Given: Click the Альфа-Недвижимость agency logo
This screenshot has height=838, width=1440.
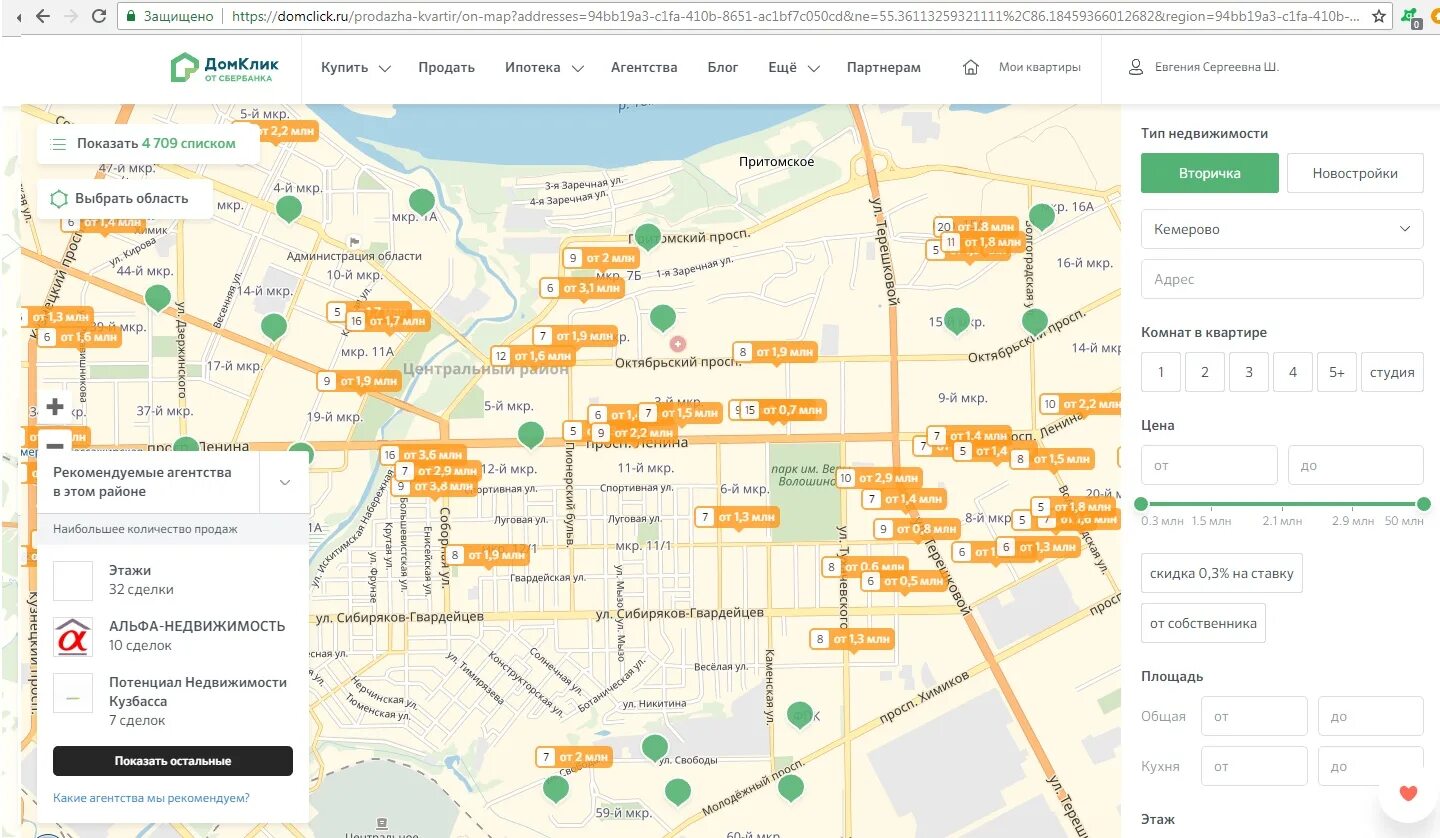Looking at the screenshot, I should pos(72,636).
